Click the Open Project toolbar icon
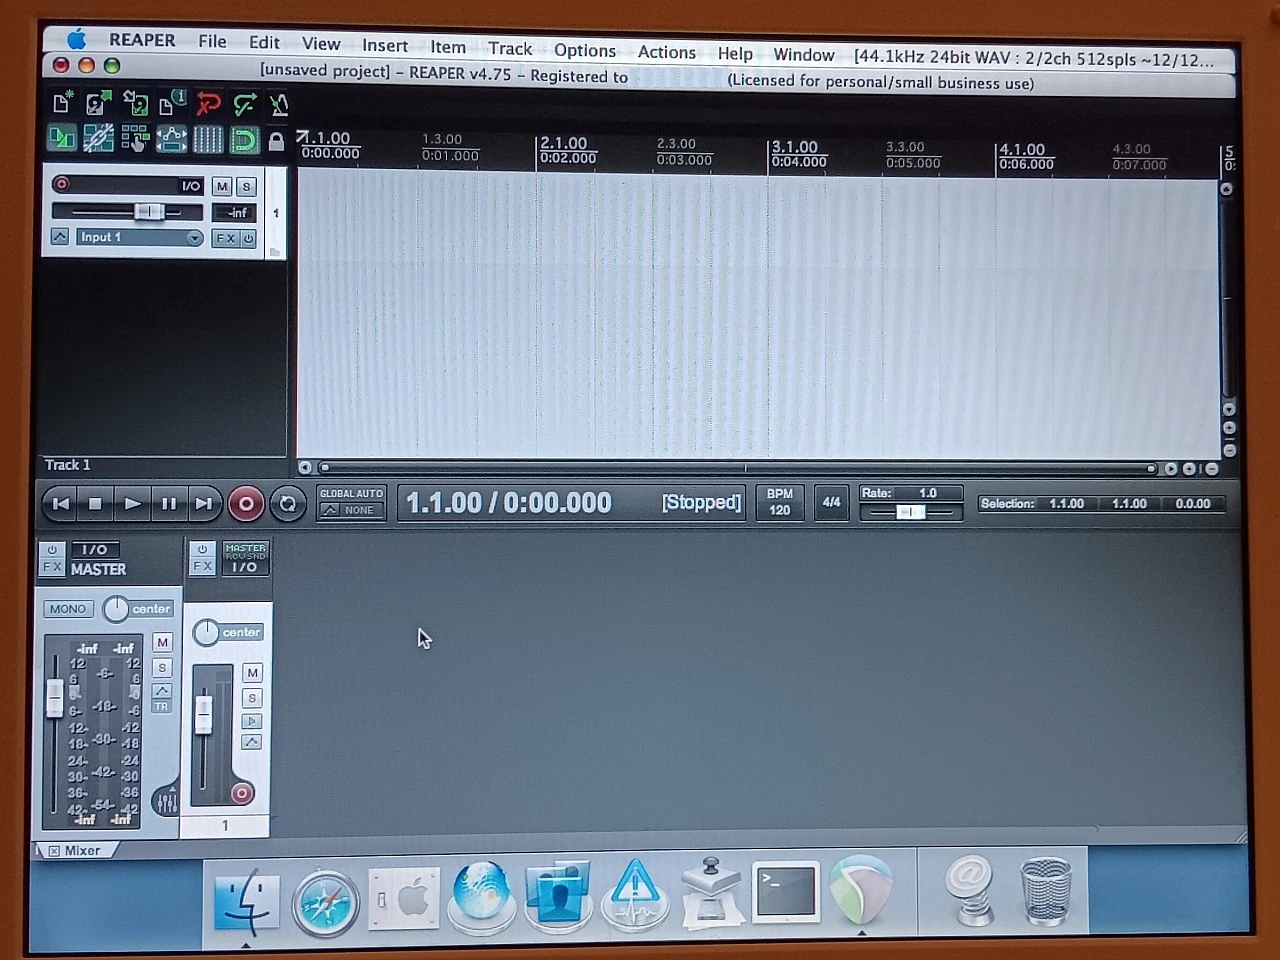 point(98,103)
